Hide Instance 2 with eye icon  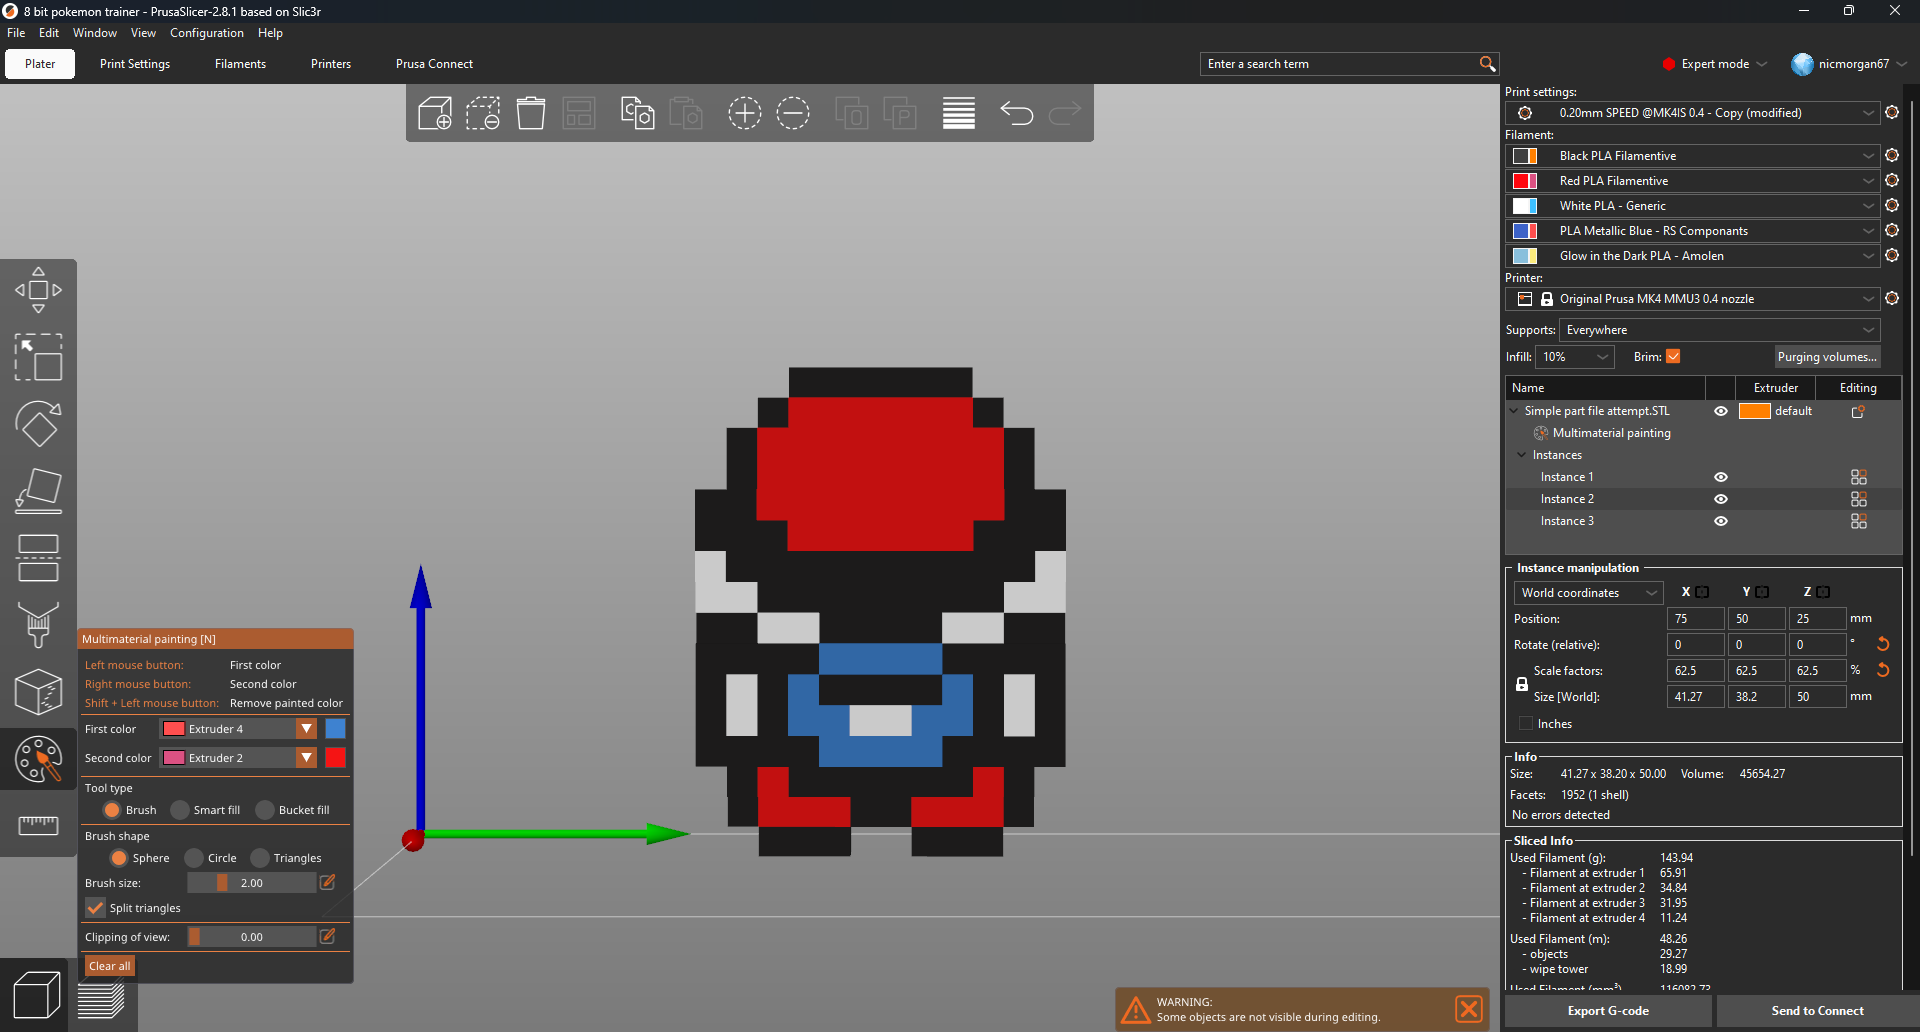coord(1721,499)
